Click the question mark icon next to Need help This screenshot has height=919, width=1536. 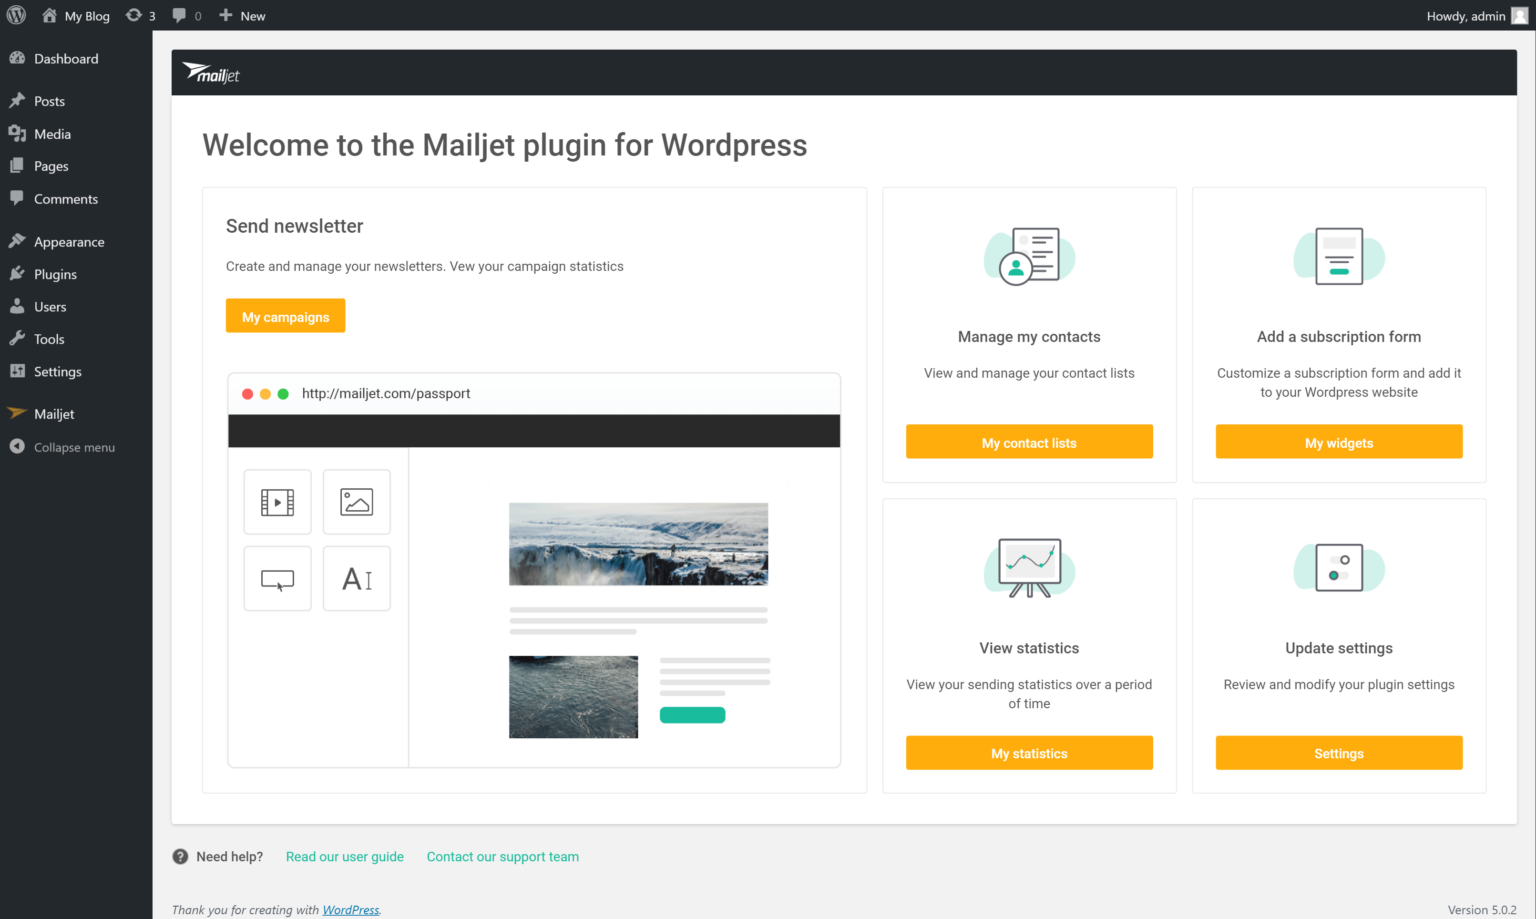click(x=180, y=856)
